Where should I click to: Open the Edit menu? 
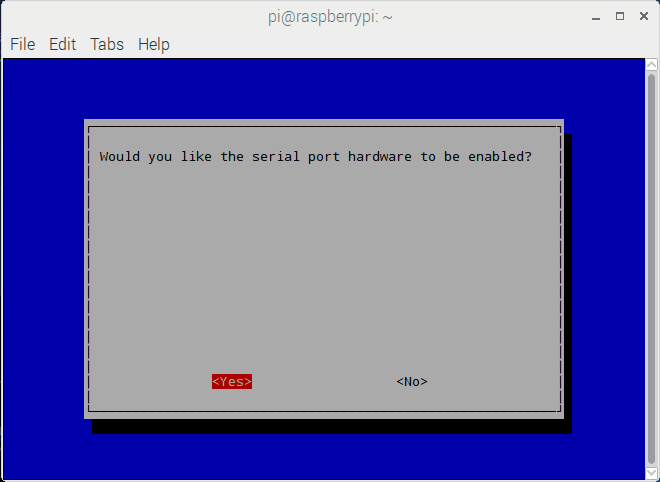pyautogui.click(x=62, y=44)
